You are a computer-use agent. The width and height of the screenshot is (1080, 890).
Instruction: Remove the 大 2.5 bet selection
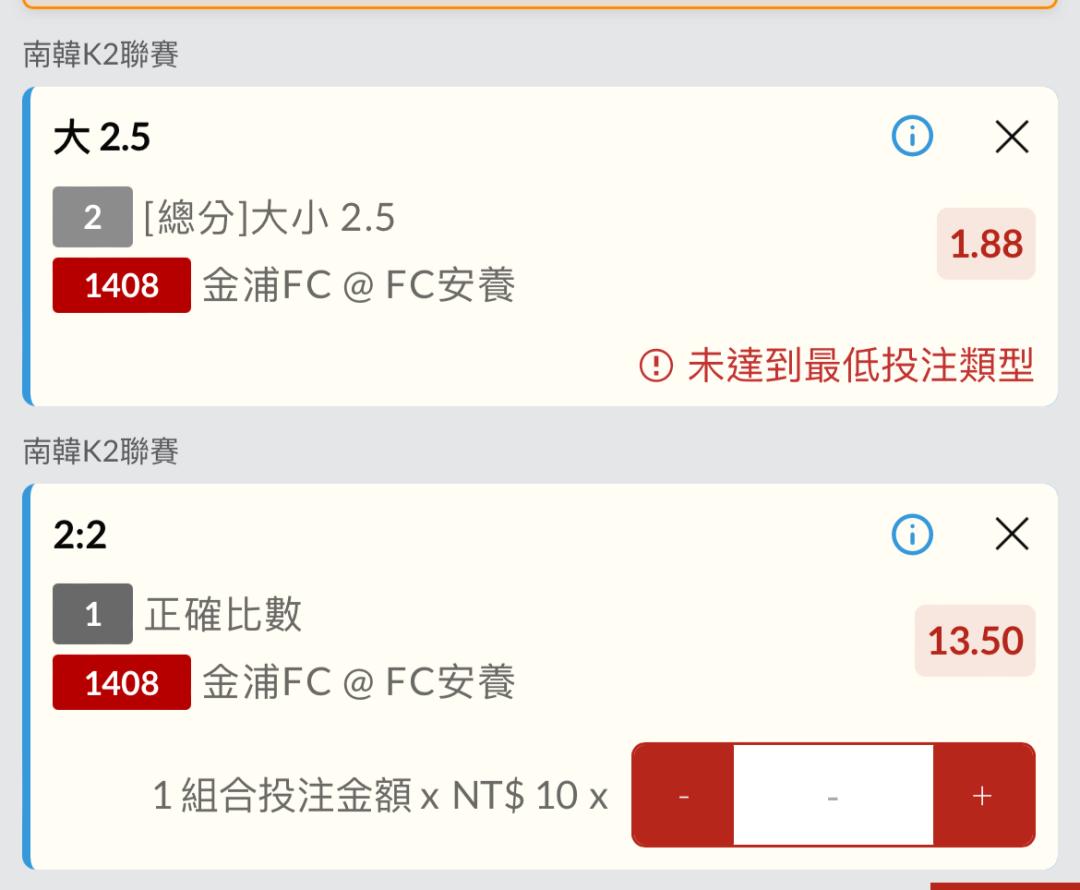click(1012, 136)
